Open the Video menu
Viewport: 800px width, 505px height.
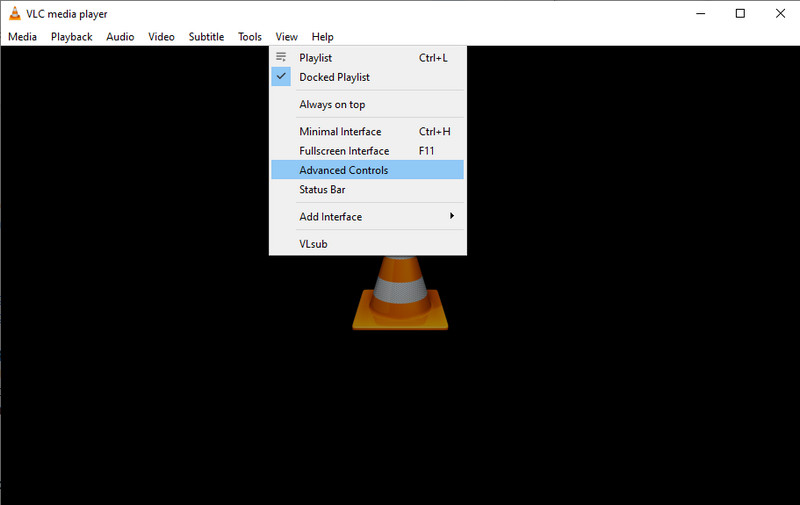(161, 37)
